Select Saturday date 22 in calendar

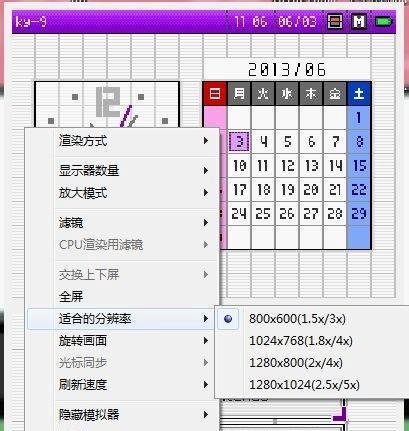[359, 190]
